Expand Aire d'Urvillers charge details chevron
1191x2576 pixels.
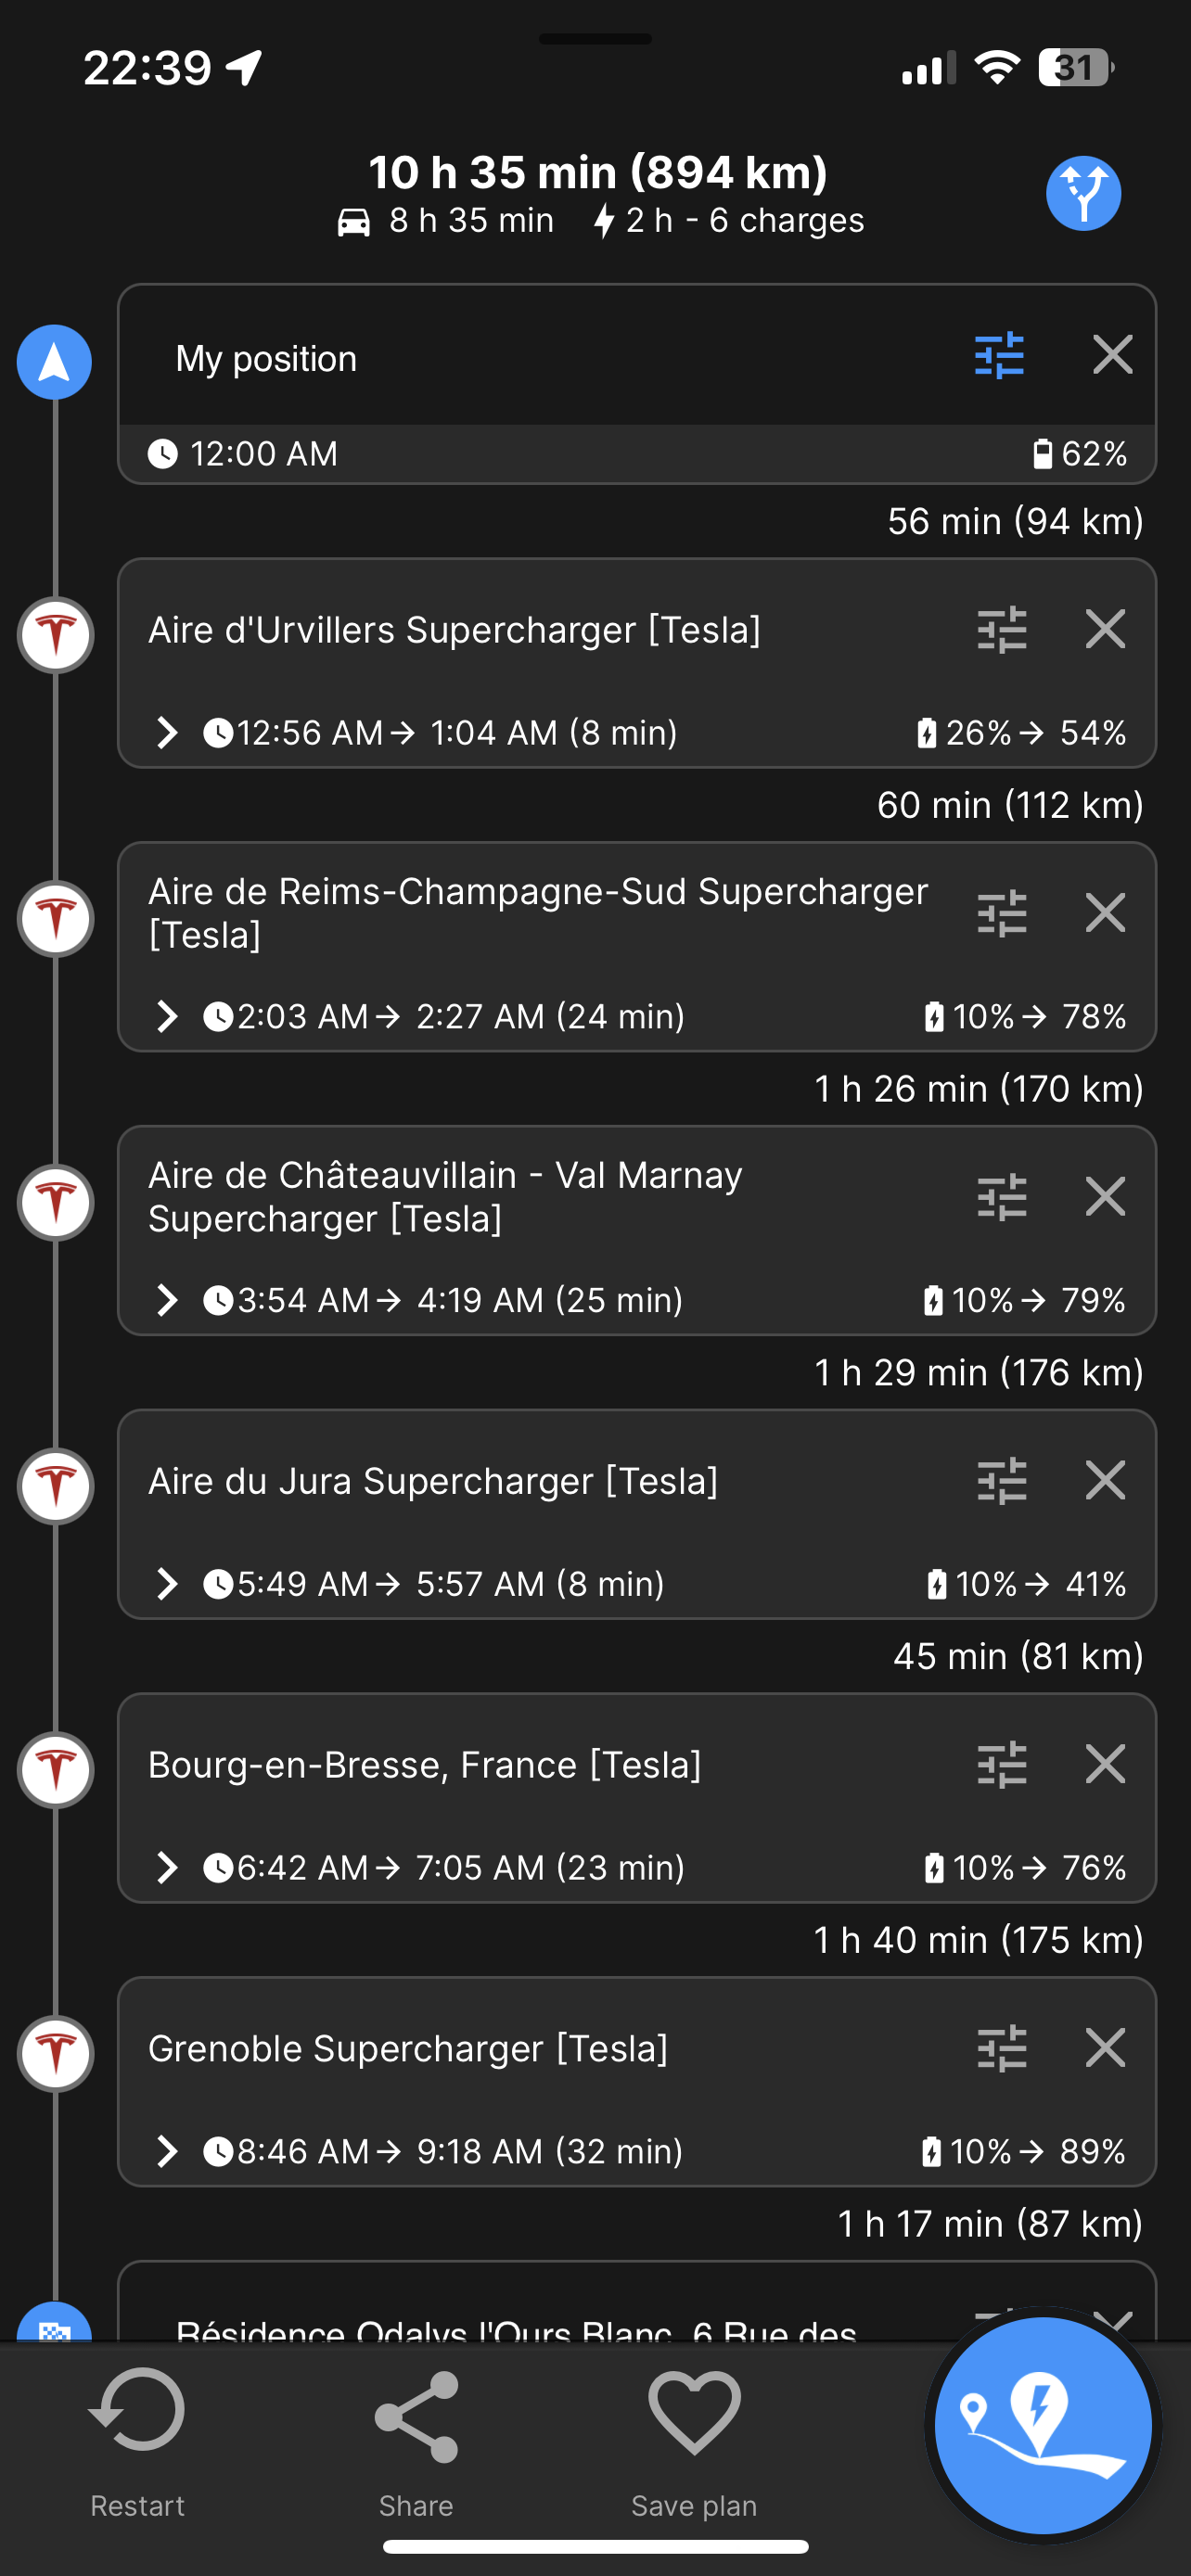tap(167, 733)
